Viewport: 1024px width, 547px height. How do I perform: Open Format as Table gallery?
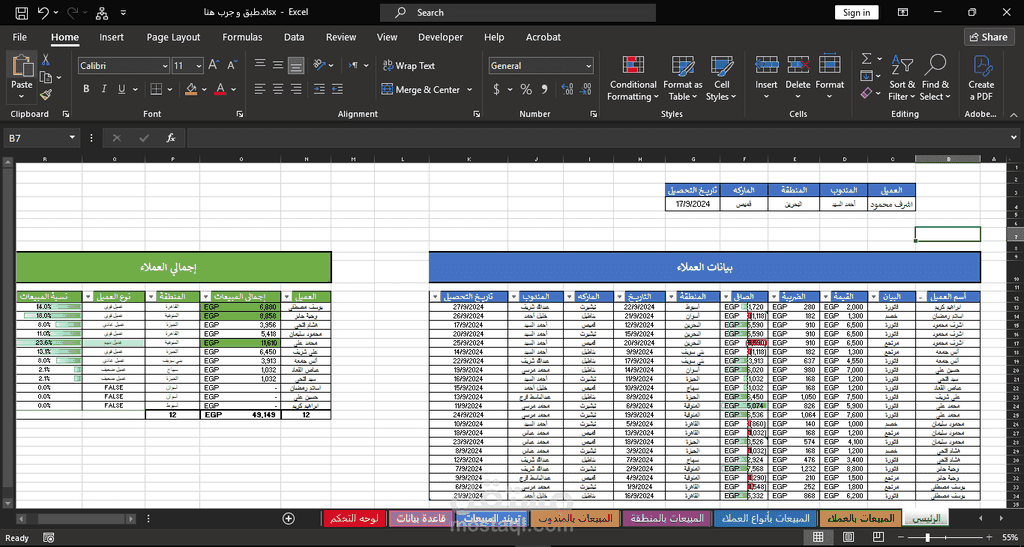pyautogui.click(x=682, y=78)
